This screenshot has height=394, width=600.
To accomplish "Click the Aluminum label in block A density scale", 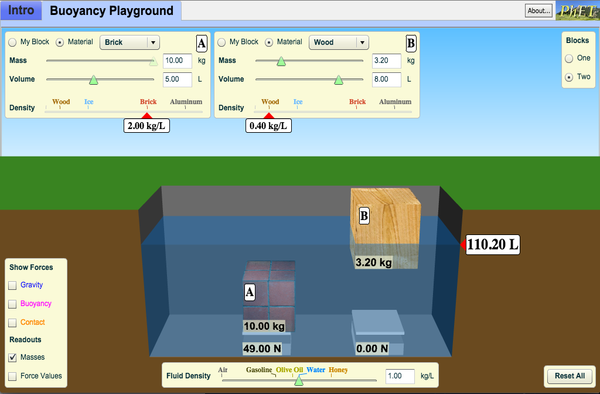I will click(186, 102).
